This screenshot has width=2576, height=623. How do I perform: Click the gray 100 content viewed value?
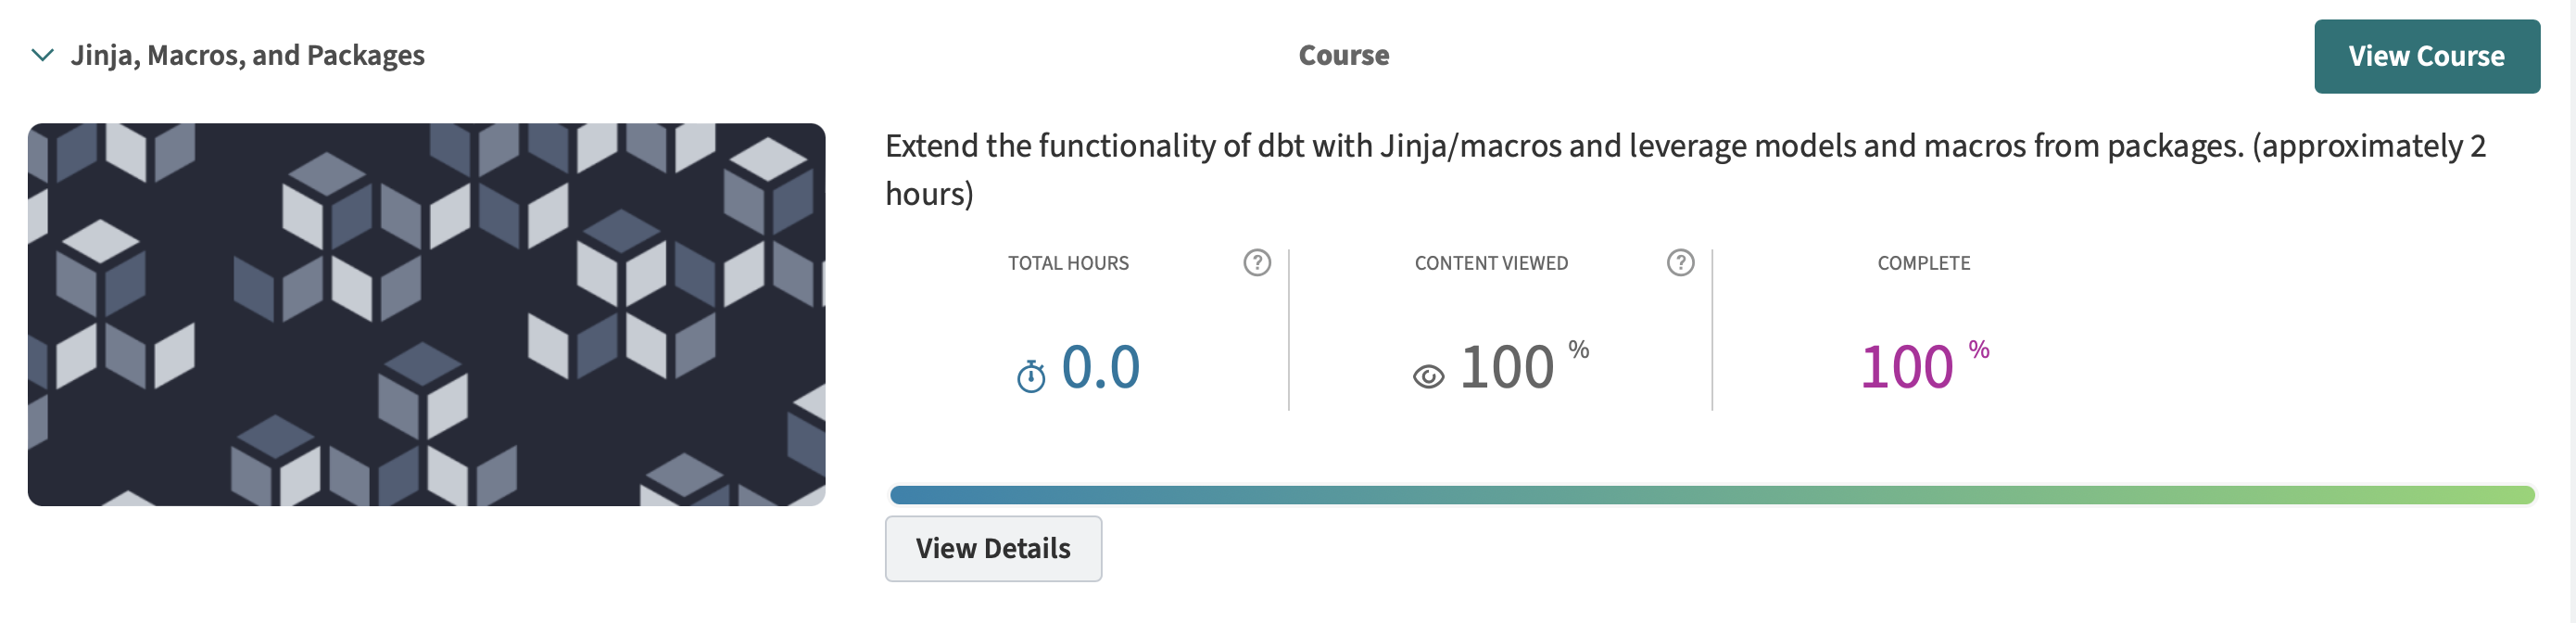click(1506, 367)
